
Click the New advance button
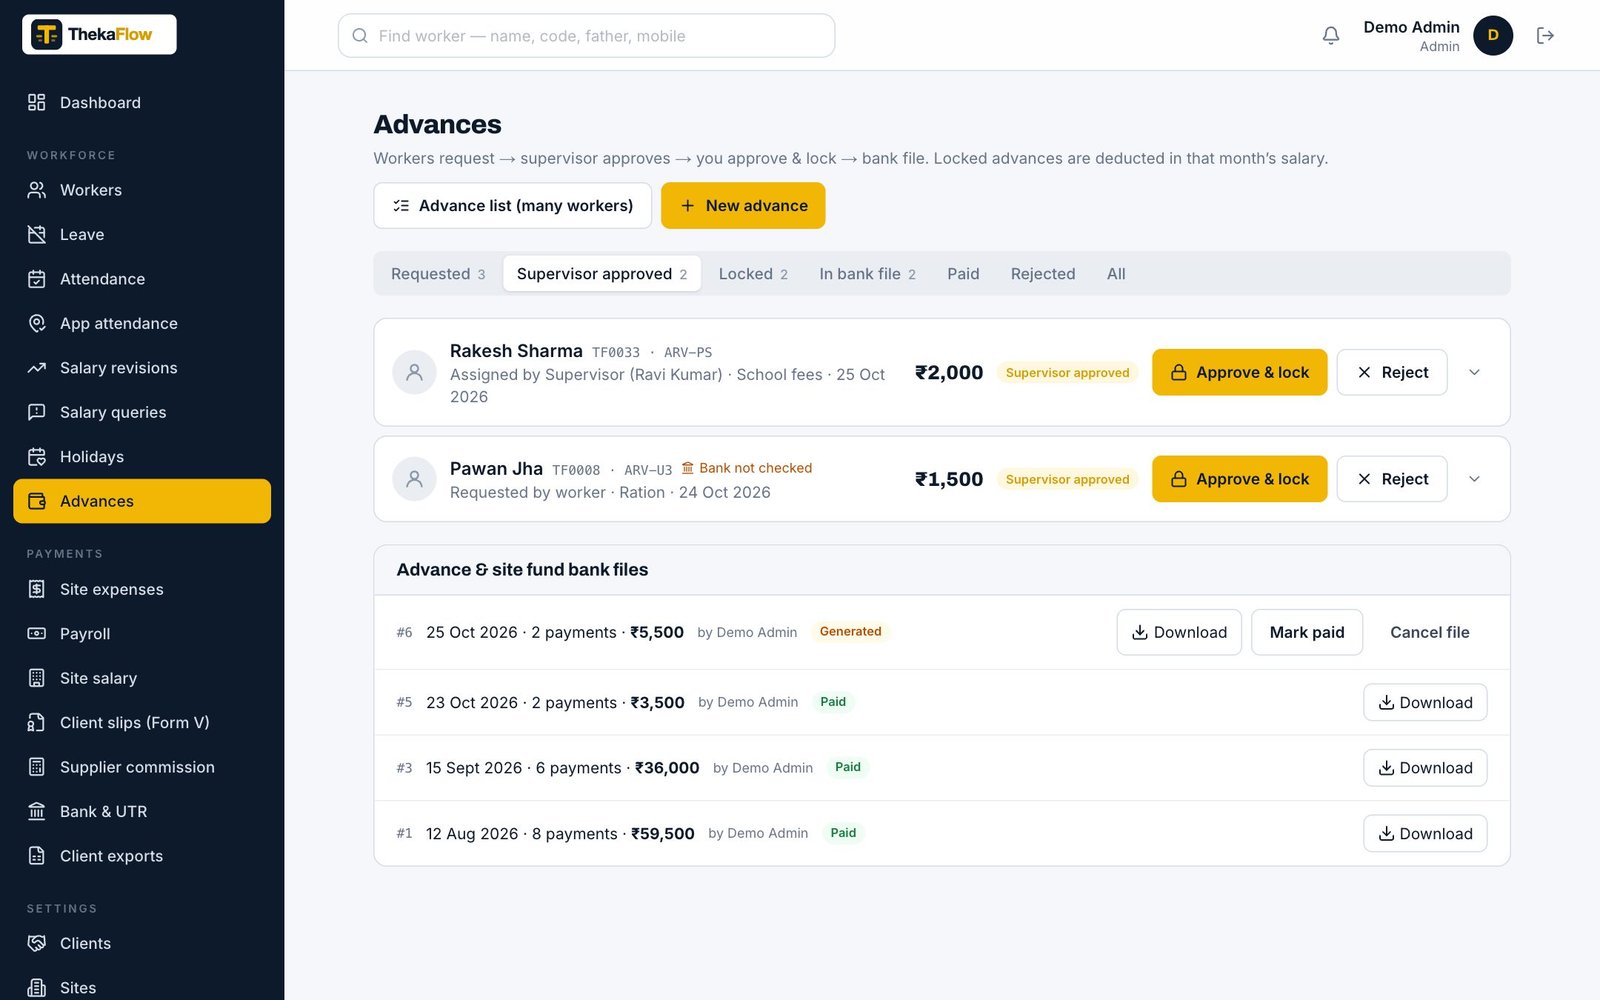click(x=743, y=206)
